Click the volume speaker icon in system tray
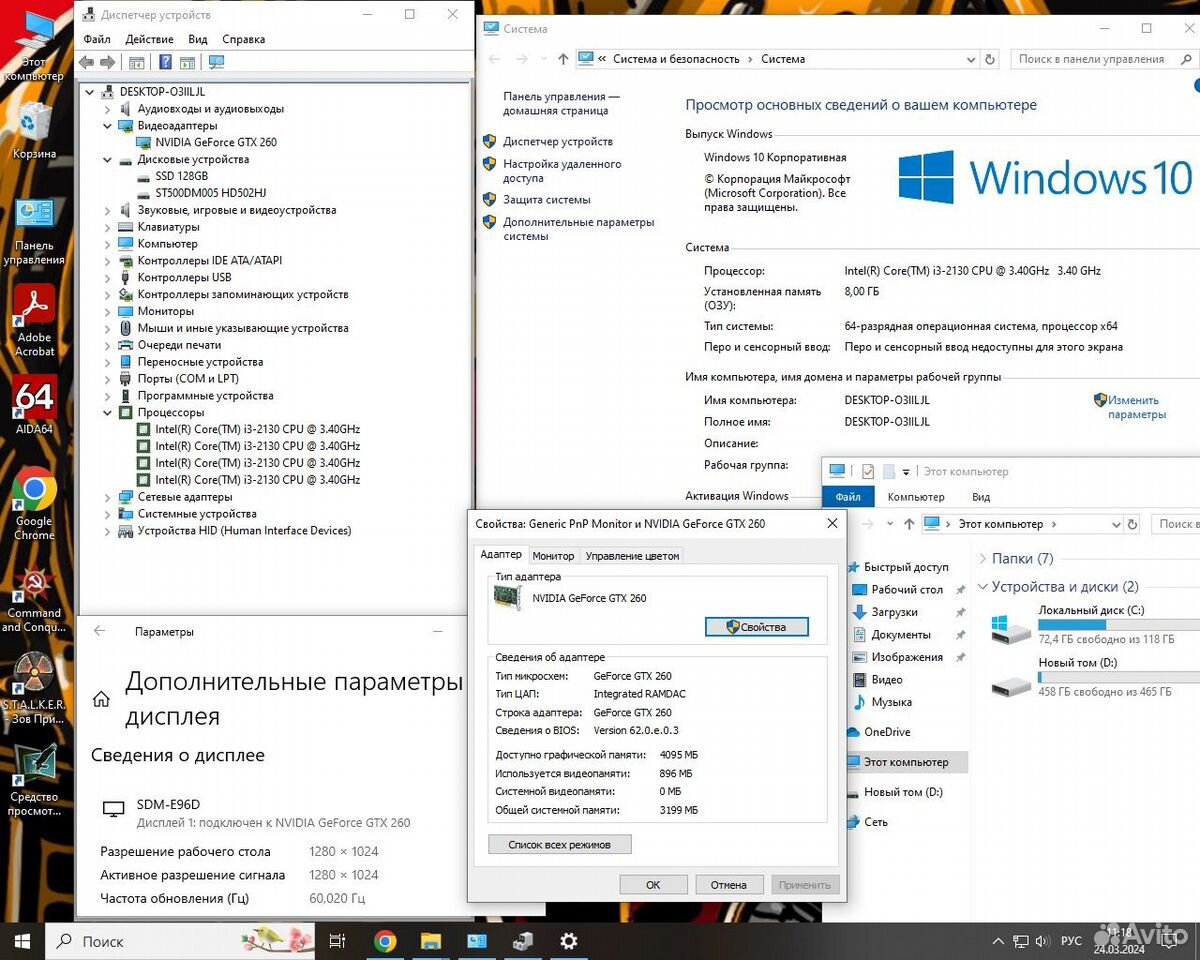Viewport: 1200px width, 960px height. tap(1043, 941)
